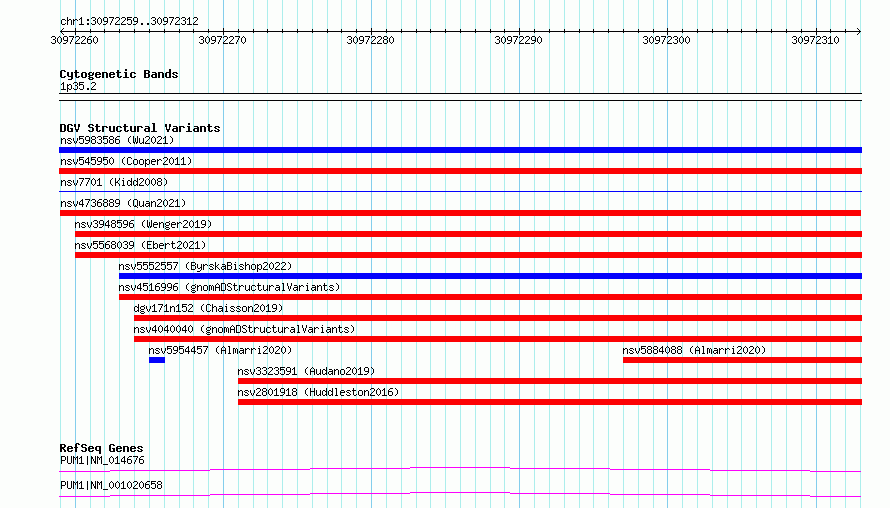The width and height of the screenshot is (890, 508).
Task: Open the nsv545950 (Cooper2011) variant label
Action: (126, 161)
